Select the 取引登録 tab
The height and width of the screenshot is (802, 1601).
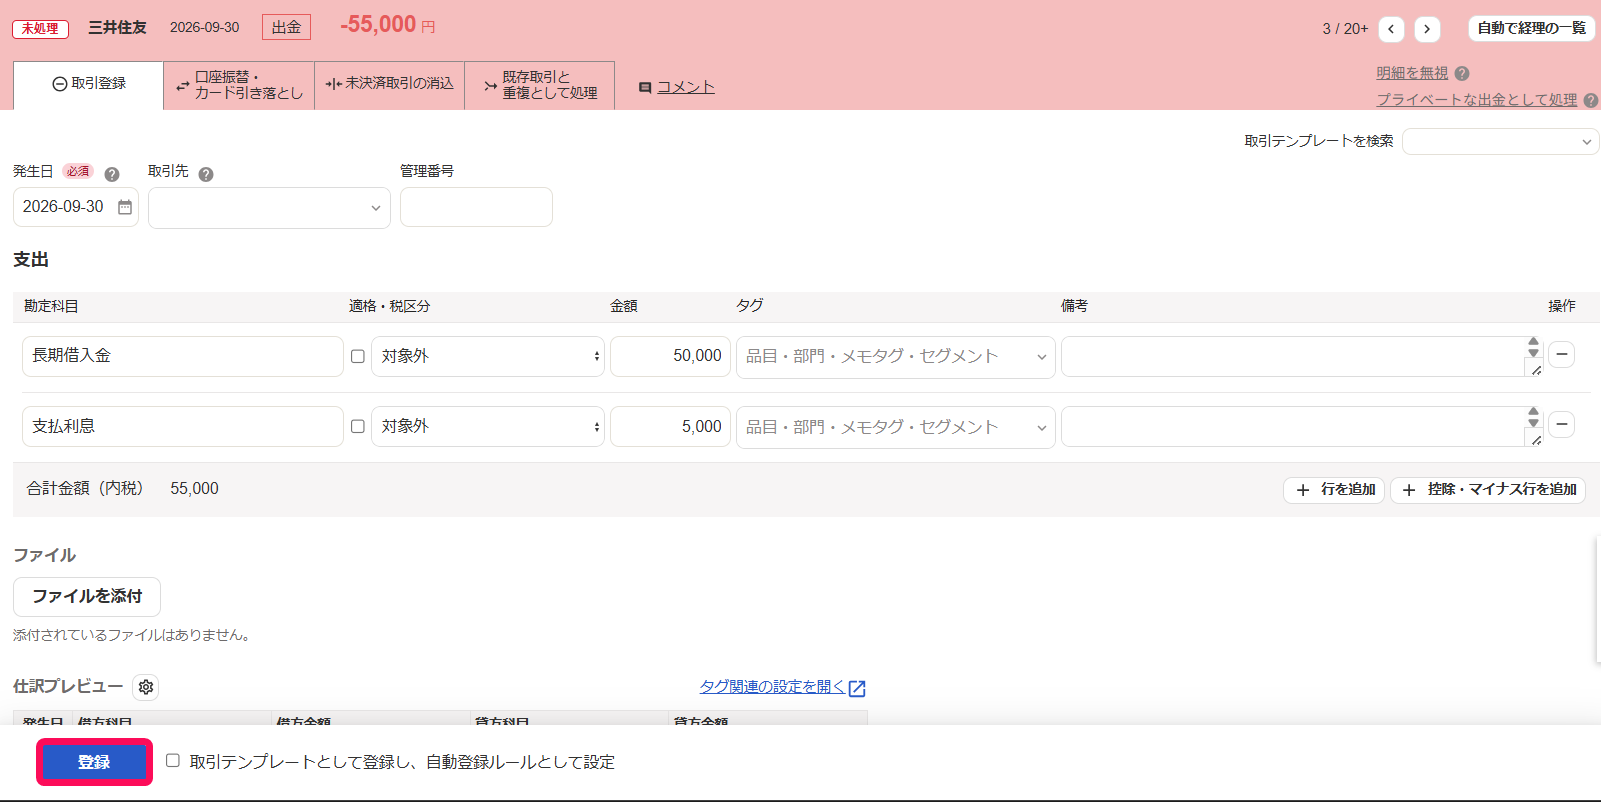point(89,85)
